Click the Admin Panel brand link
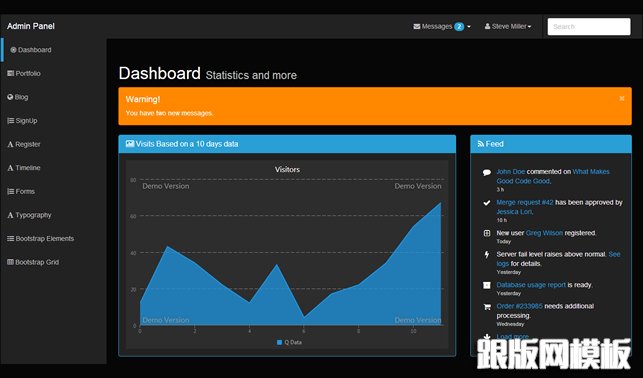The width and height of the screenshot is (643, 378). pyautogui.click(x=31, y=26)
